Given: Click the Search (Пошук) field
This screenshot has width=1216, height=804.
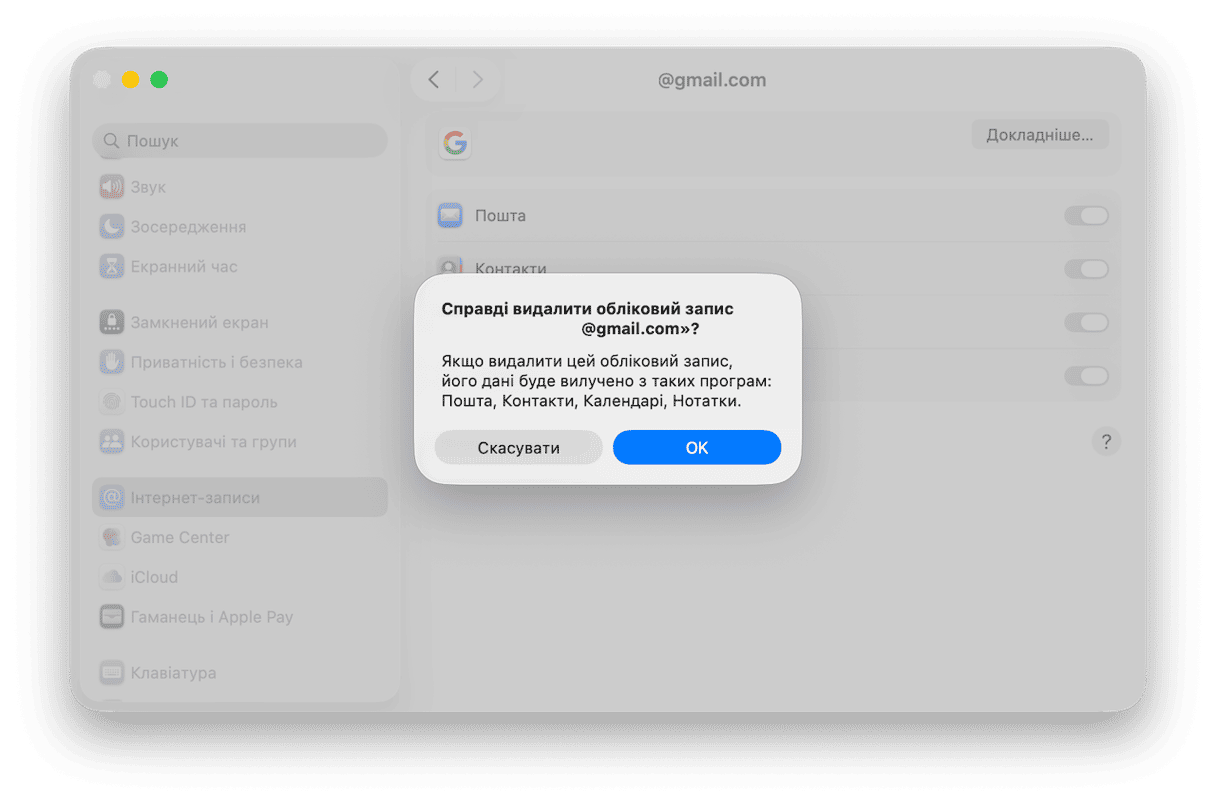Looking at the screenshot, I should point(240,141).
